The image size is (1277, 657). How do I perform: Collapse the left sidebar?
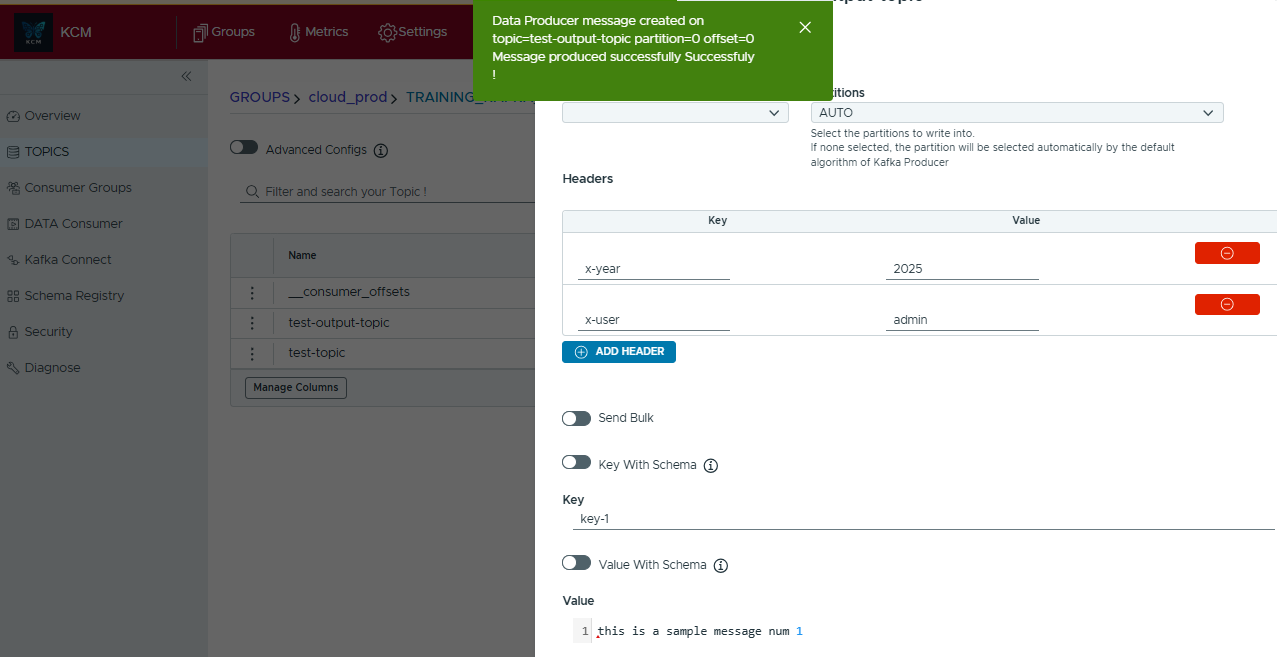(x=186, y=77)
